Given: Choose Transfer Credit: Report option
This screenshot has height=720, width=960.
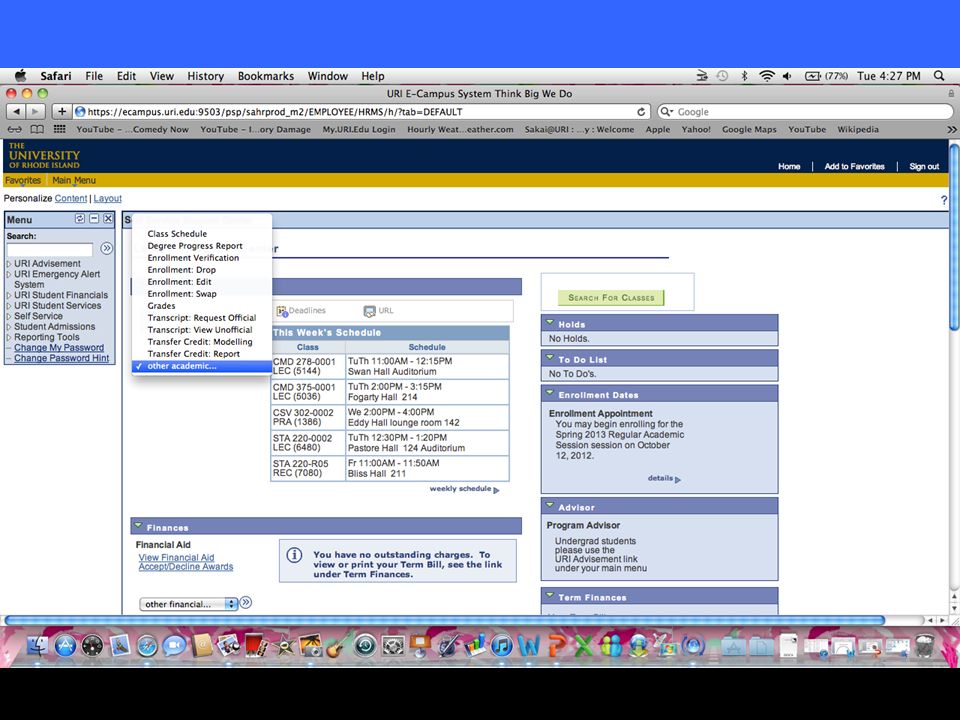Looking at the screenshot, I should click(x=202, y=353).
